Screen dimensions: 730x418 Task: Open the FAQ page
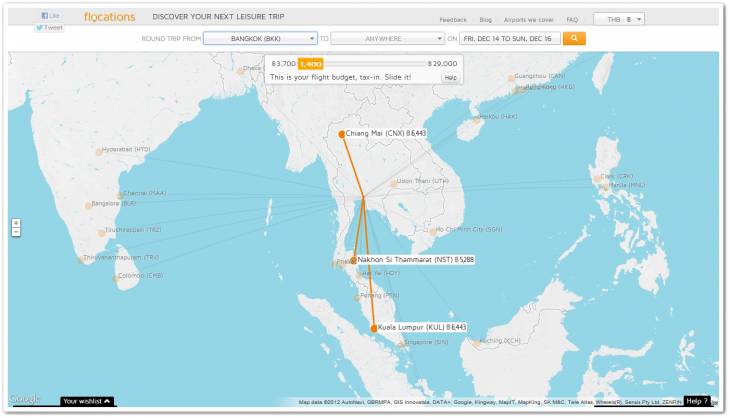(x=572, y=19)
